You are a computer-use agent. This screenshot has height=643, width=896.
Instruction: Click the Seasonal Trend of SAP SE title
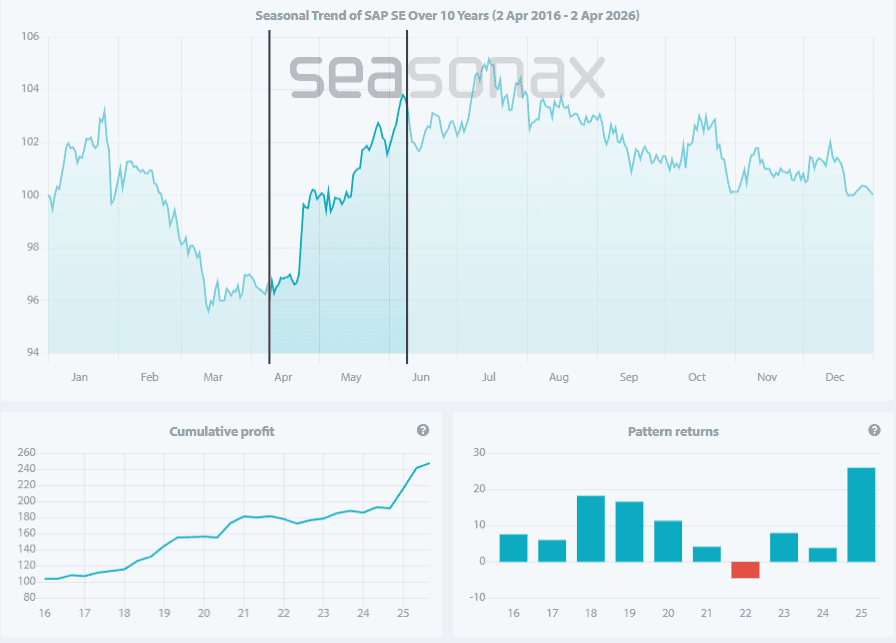coord(447,16)
